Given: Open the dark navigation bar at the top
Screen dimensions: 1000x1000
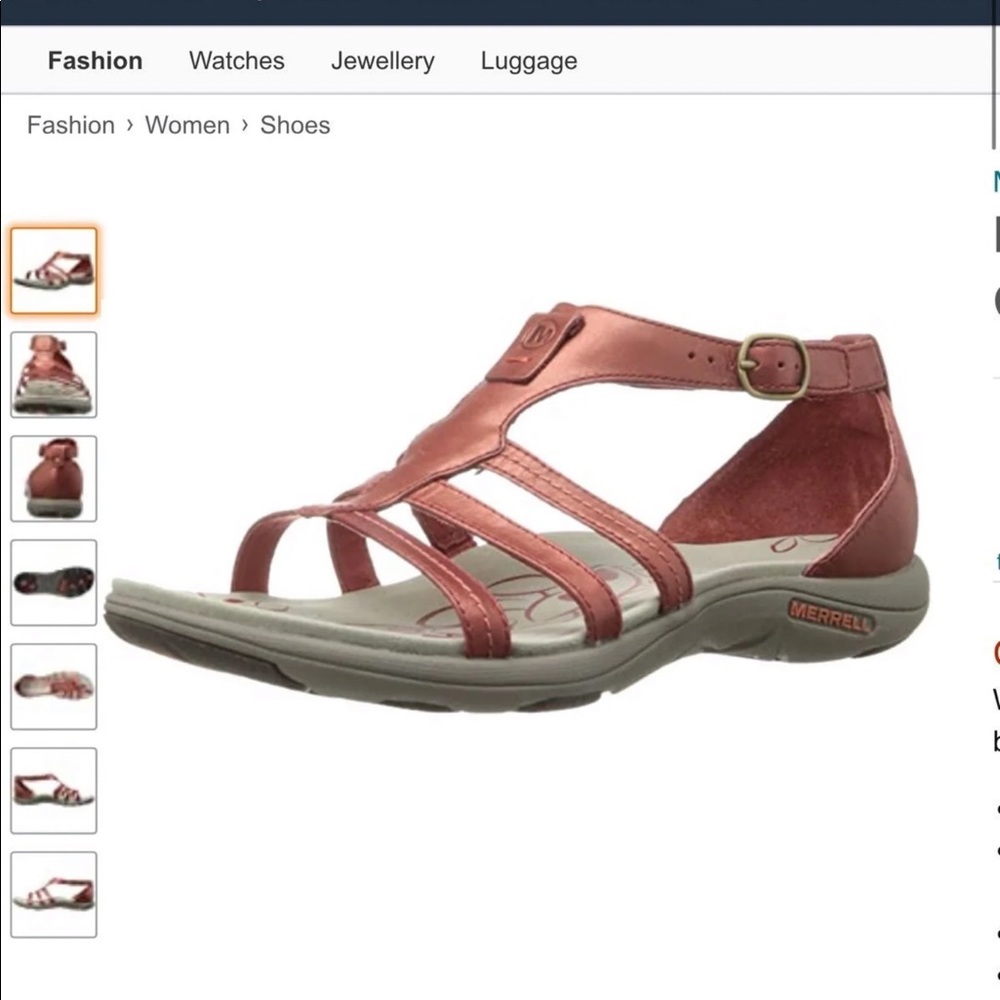Looking at the screenshot, I should pyautogui.click(x=500, y=10).
